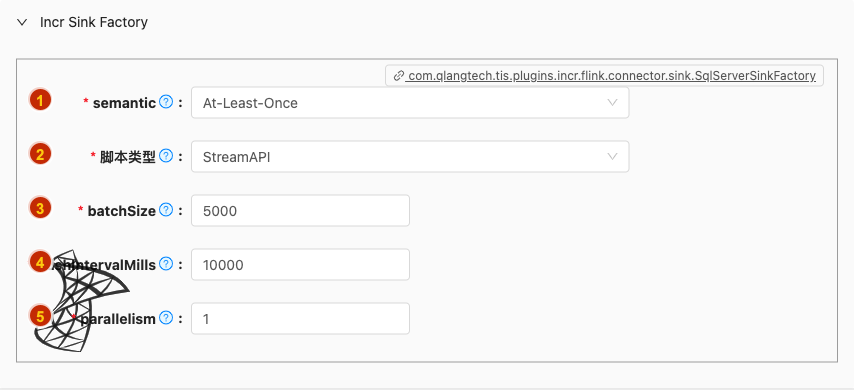Show help for flushIntervalMills field
Screen dimensions: 854x390
[x=166, y=264]
